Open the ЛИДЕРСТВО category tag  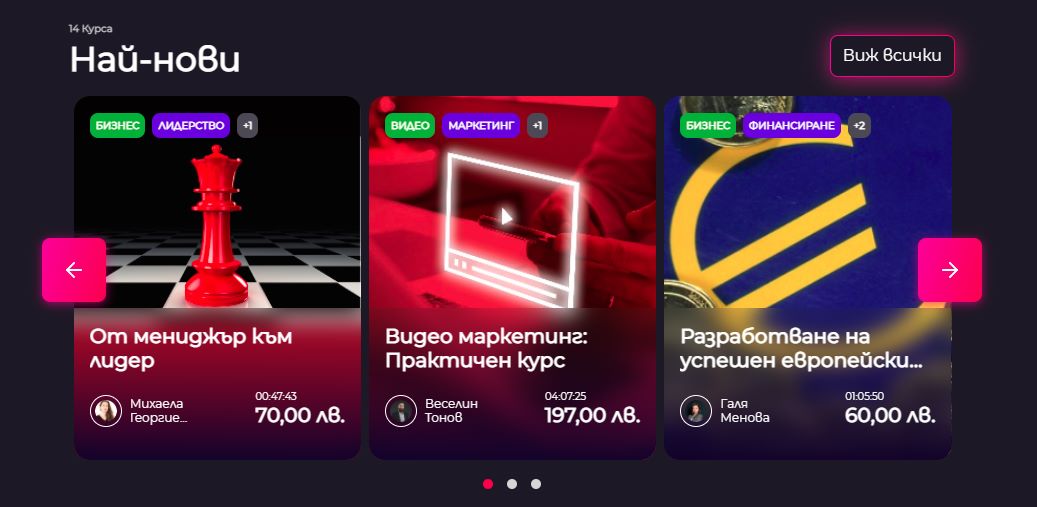point(191,126)
